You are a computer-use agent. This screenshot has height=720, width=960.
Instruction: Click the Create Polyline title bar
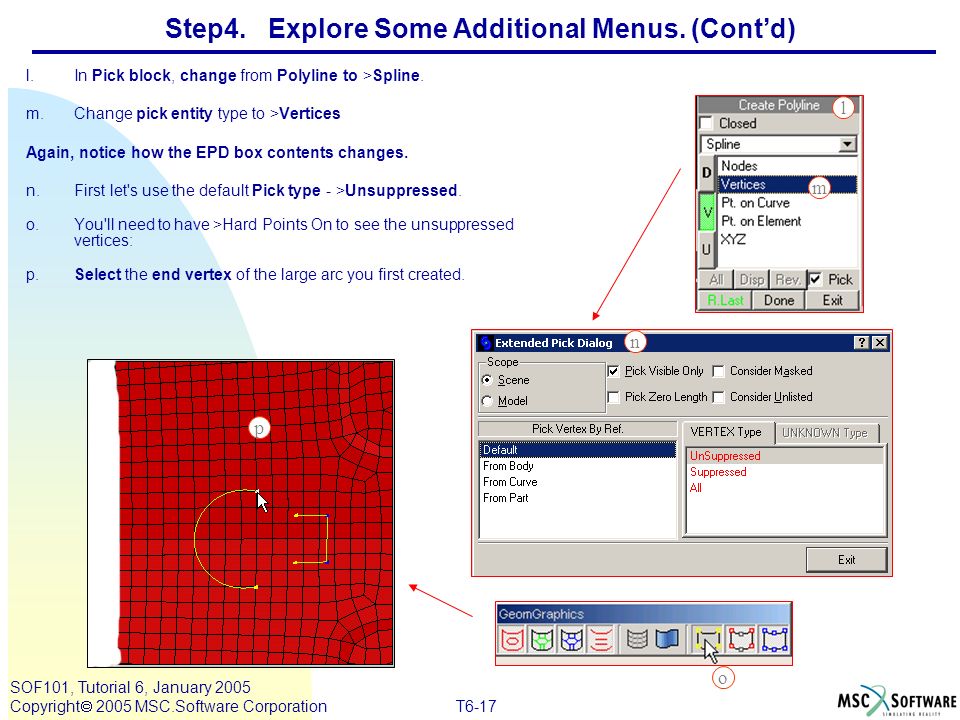point(779,105)
